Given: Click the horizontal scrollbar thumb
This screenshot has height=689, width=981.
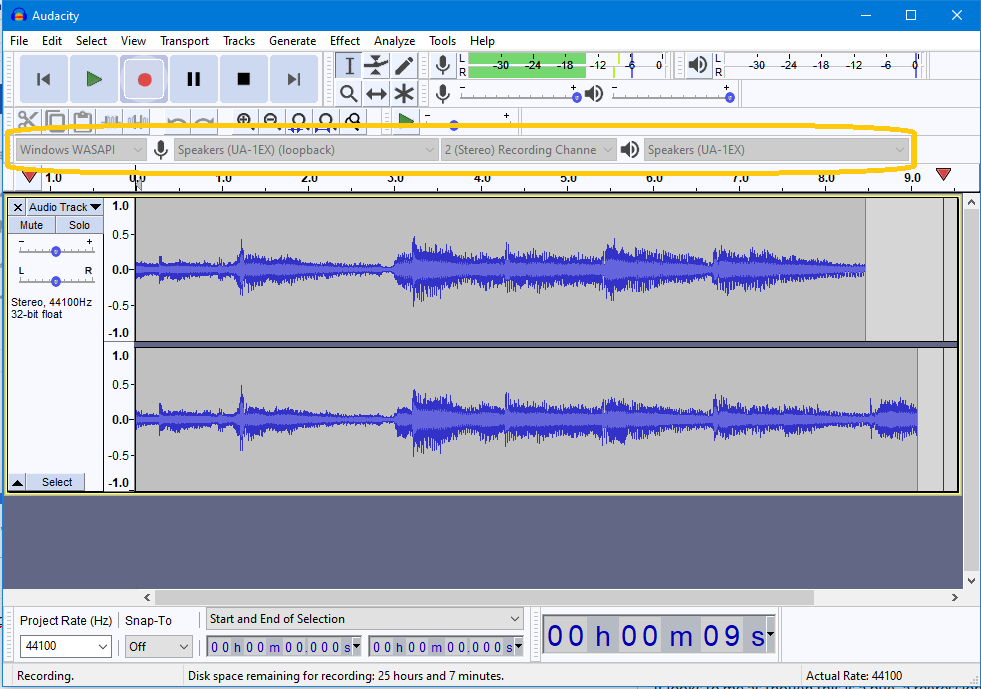Looking at the screenshot, I should pos(484,598).
